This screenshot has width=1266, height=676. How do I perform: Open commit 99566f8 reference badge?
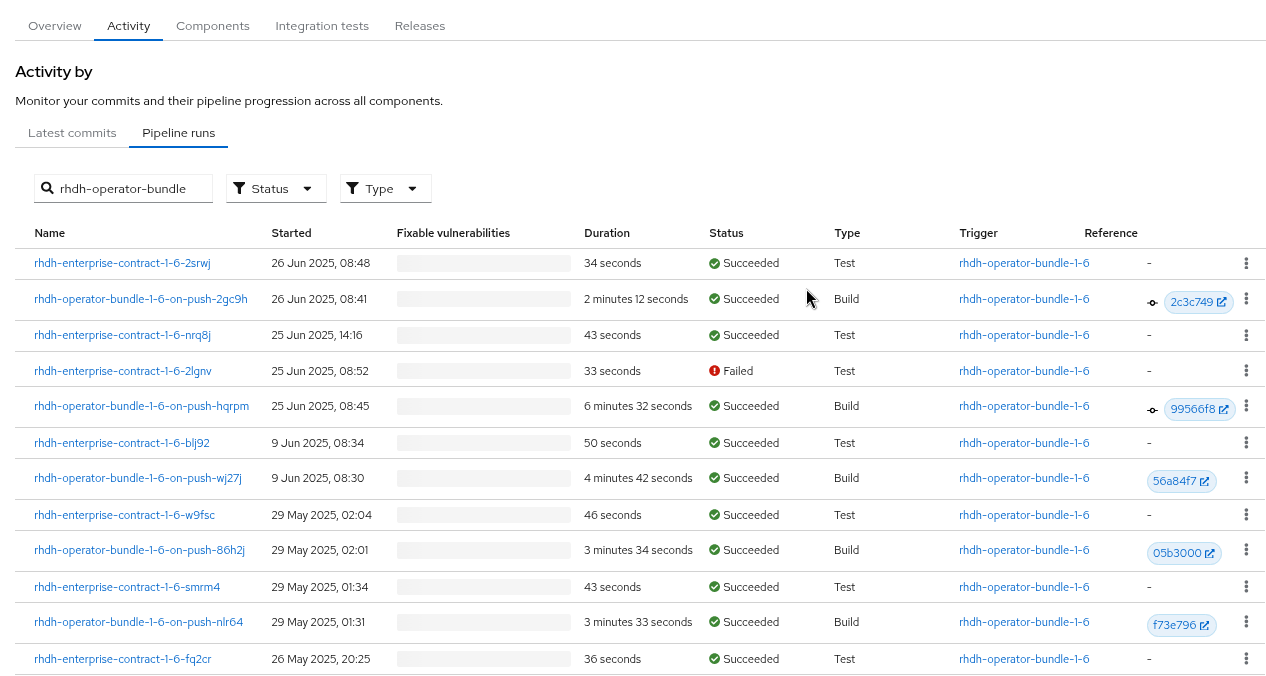[x=1199, y=409]
